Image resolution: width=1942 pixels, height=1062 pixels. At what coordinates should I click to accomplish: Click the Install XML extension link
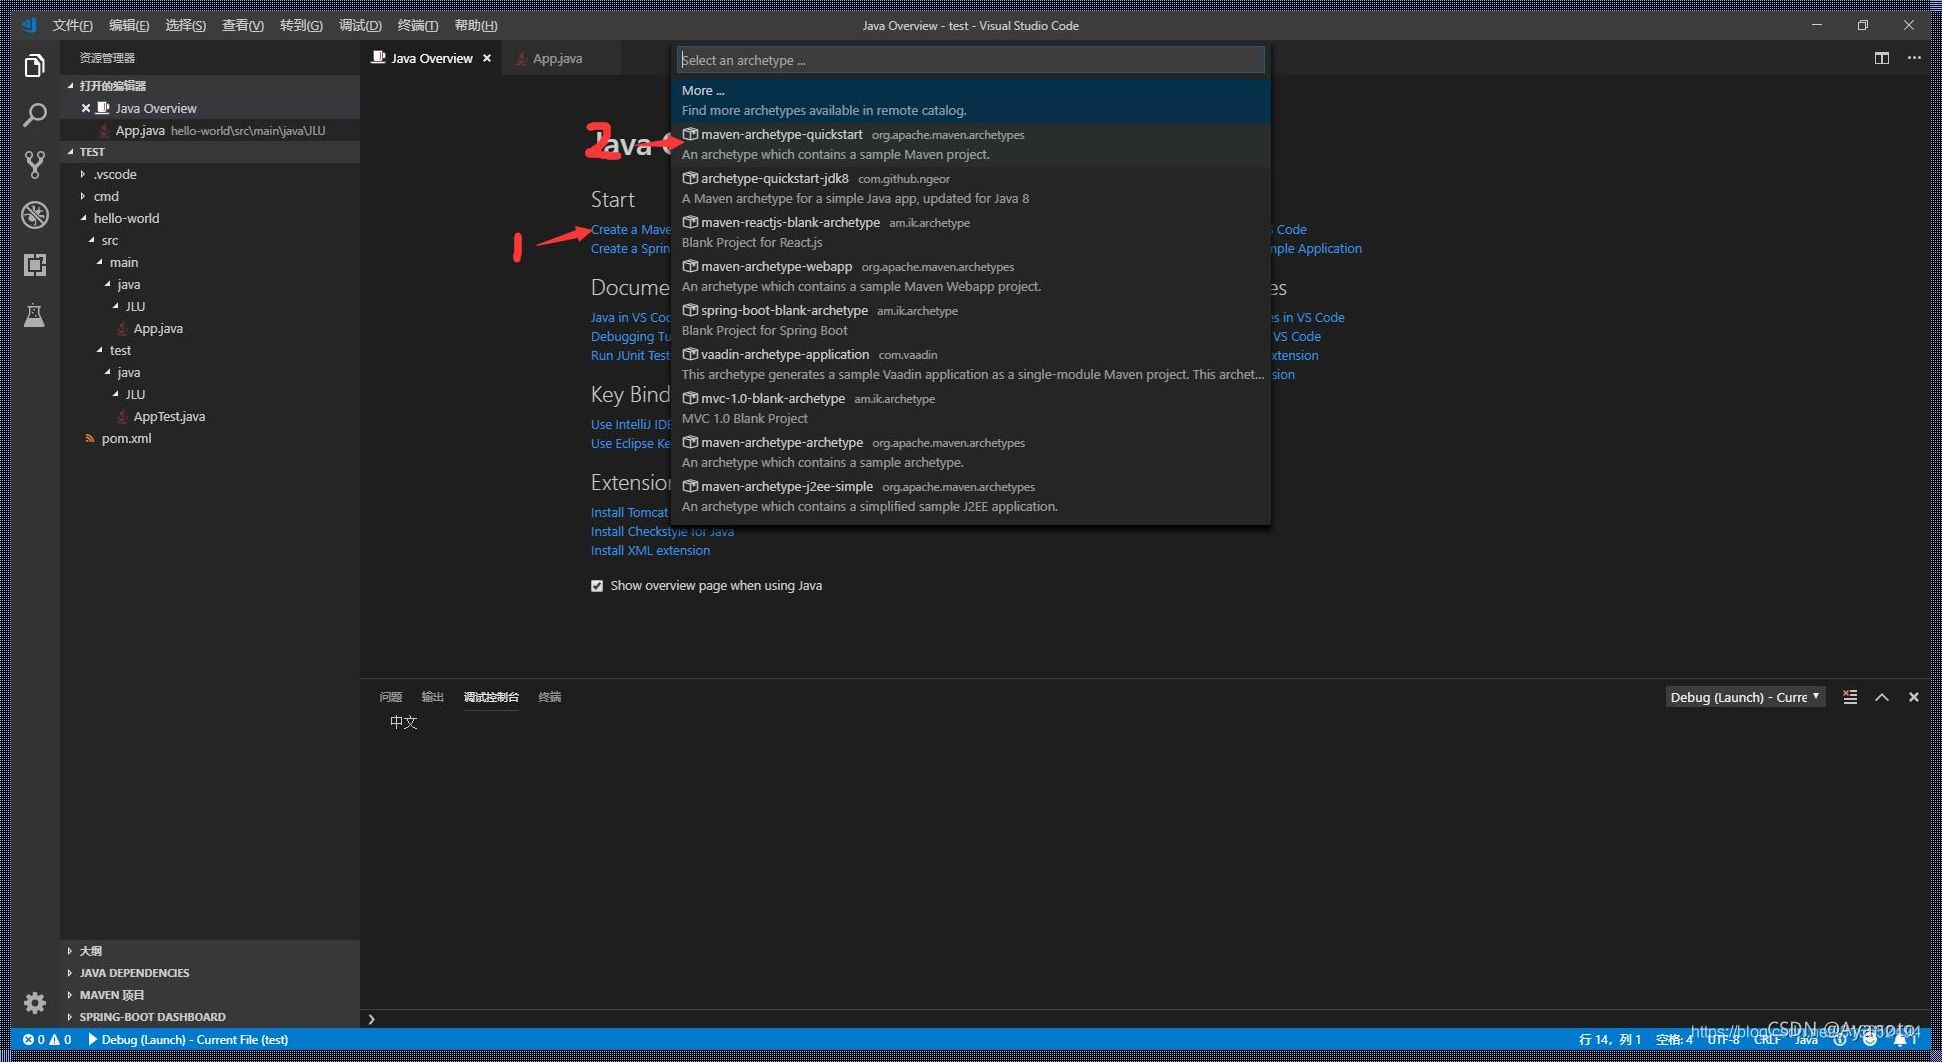point(650,550)
